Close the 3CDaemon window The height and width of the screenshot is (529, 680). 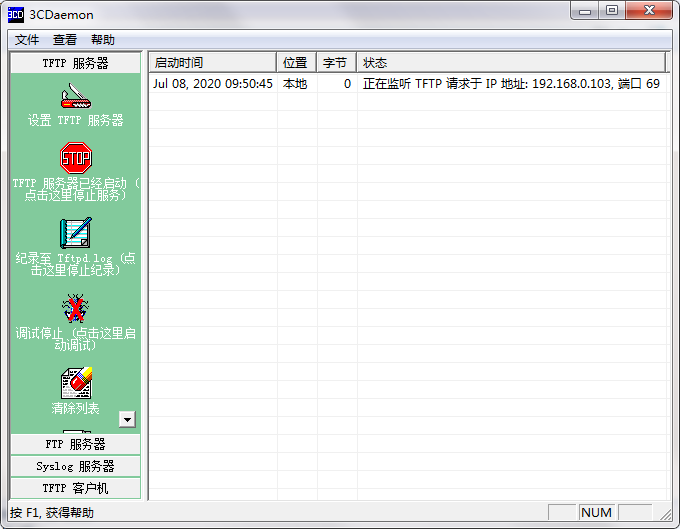tap(649, 11)
